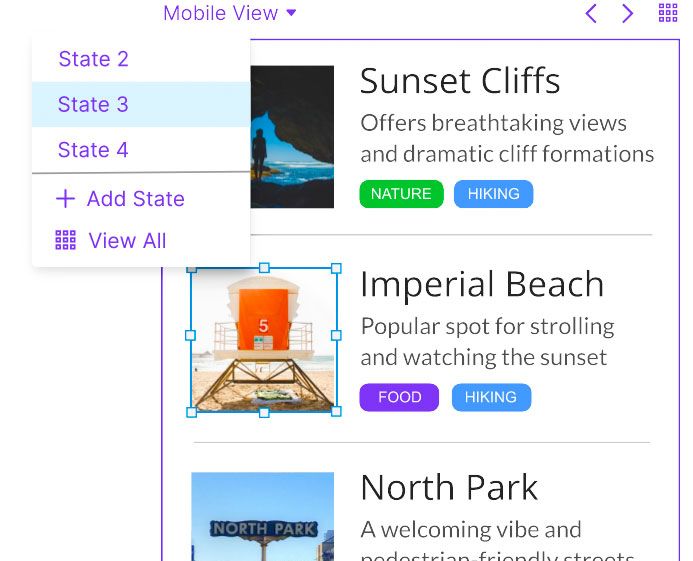
Task: Open the grid view icon at top right
Action: (668, 13)
